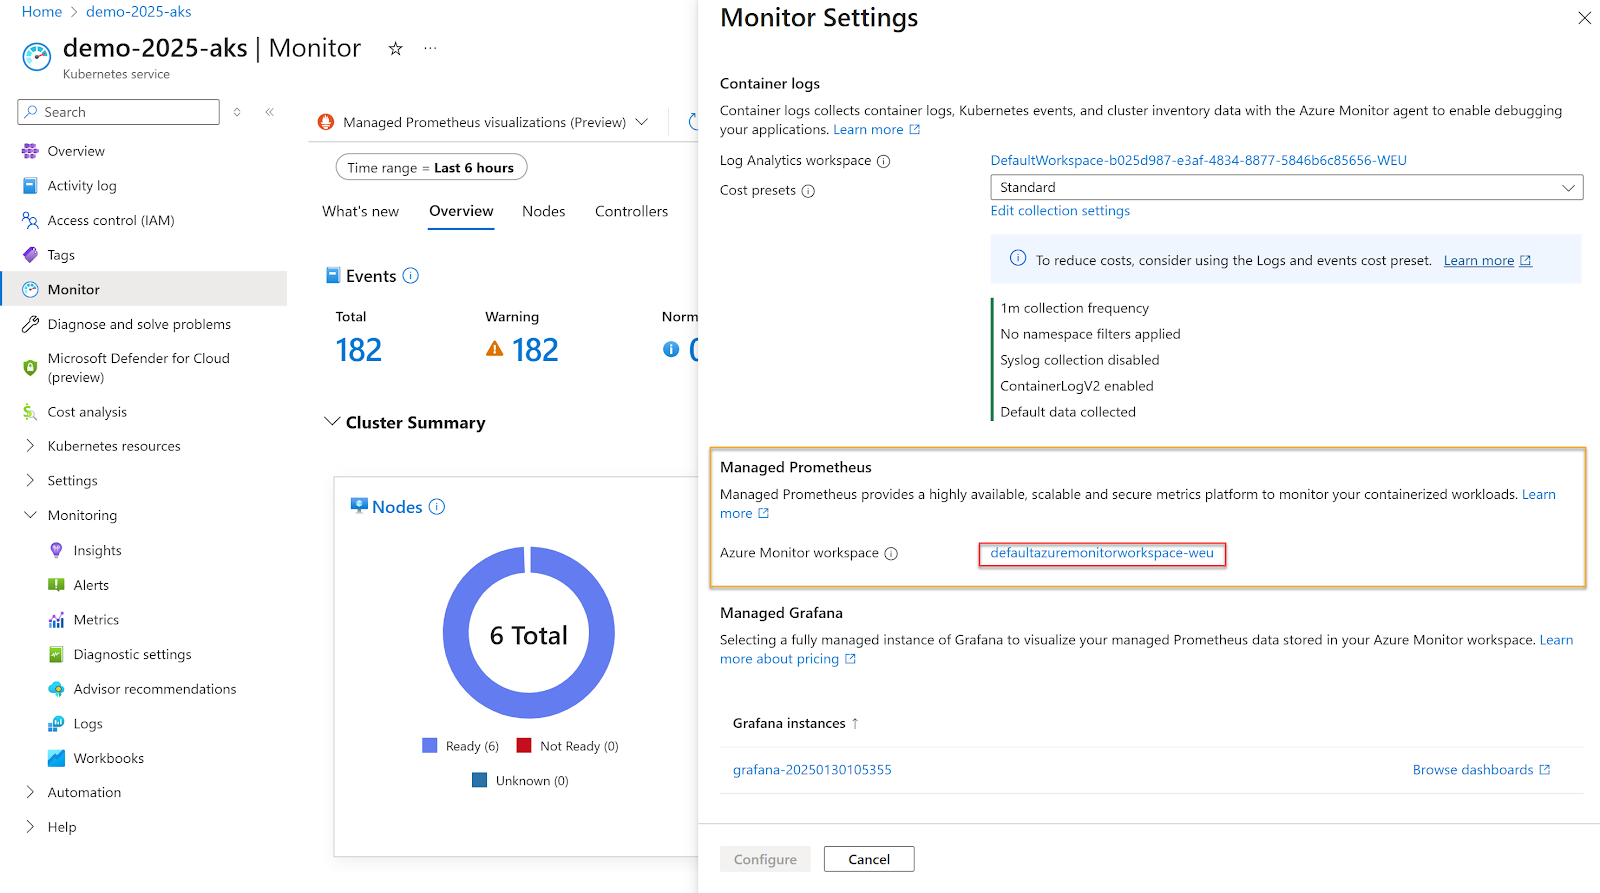
Task: Click the Diagnostic settings icon
Action: click(x=56, y=654)
